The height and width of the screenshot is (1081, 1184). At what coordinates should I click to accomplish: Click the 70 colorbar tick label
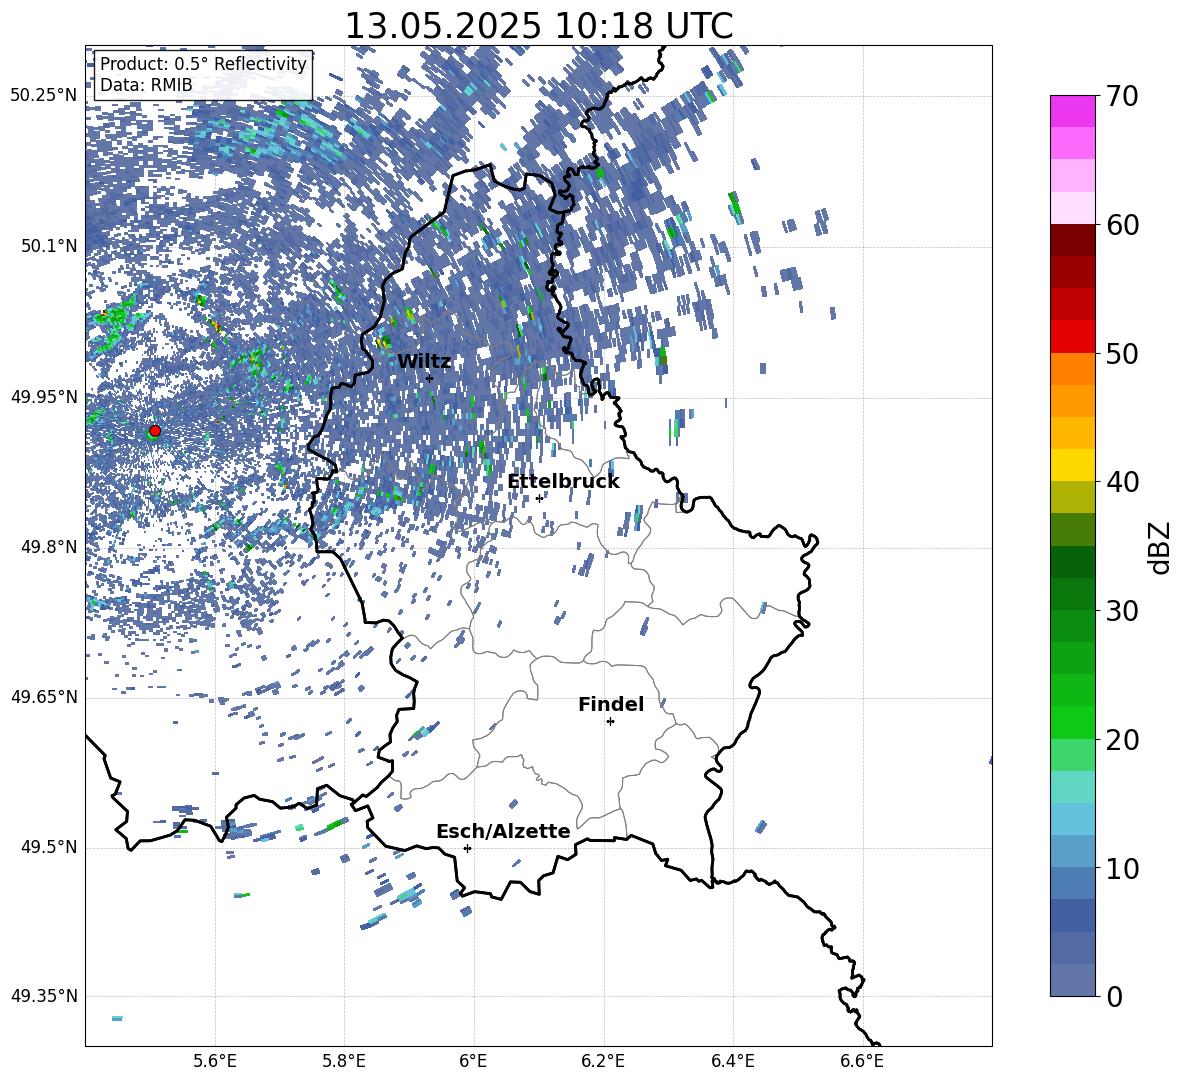1122,96
